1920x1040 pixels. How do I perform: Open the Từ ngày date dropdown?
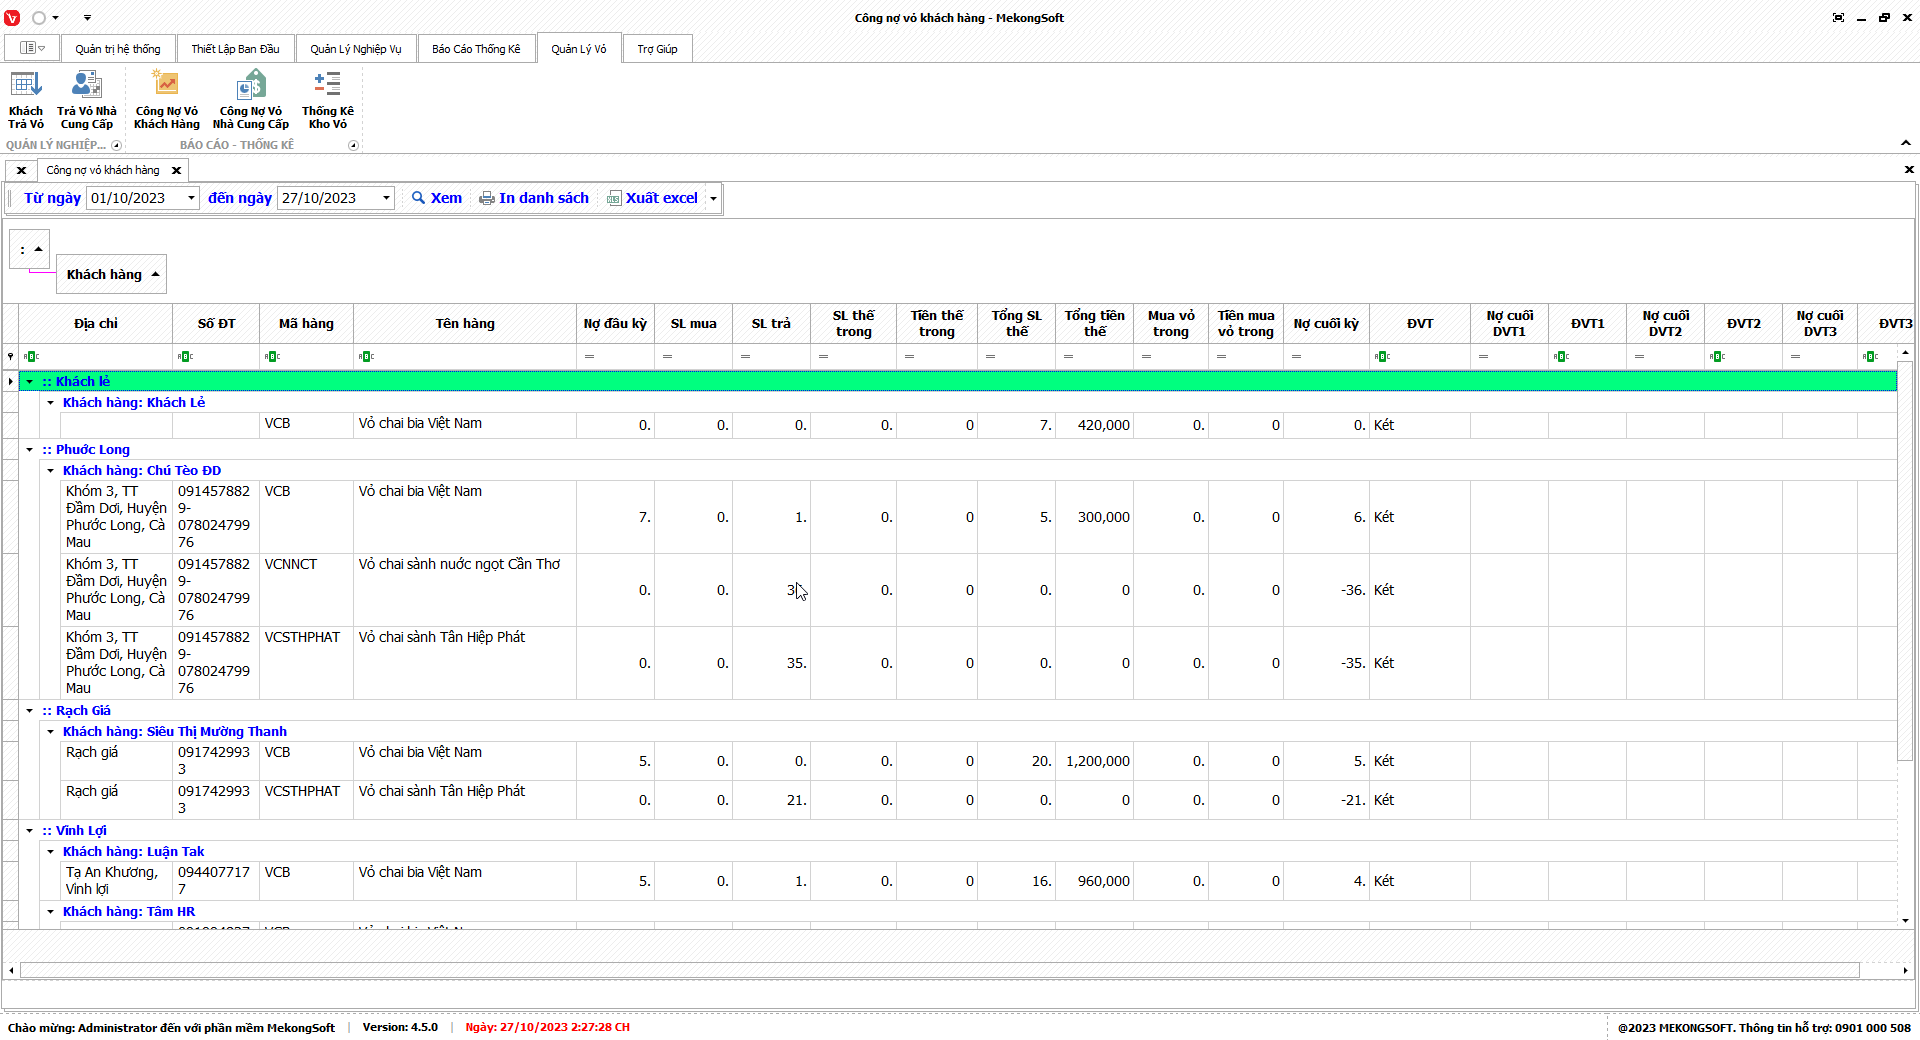tap(191, 198)
